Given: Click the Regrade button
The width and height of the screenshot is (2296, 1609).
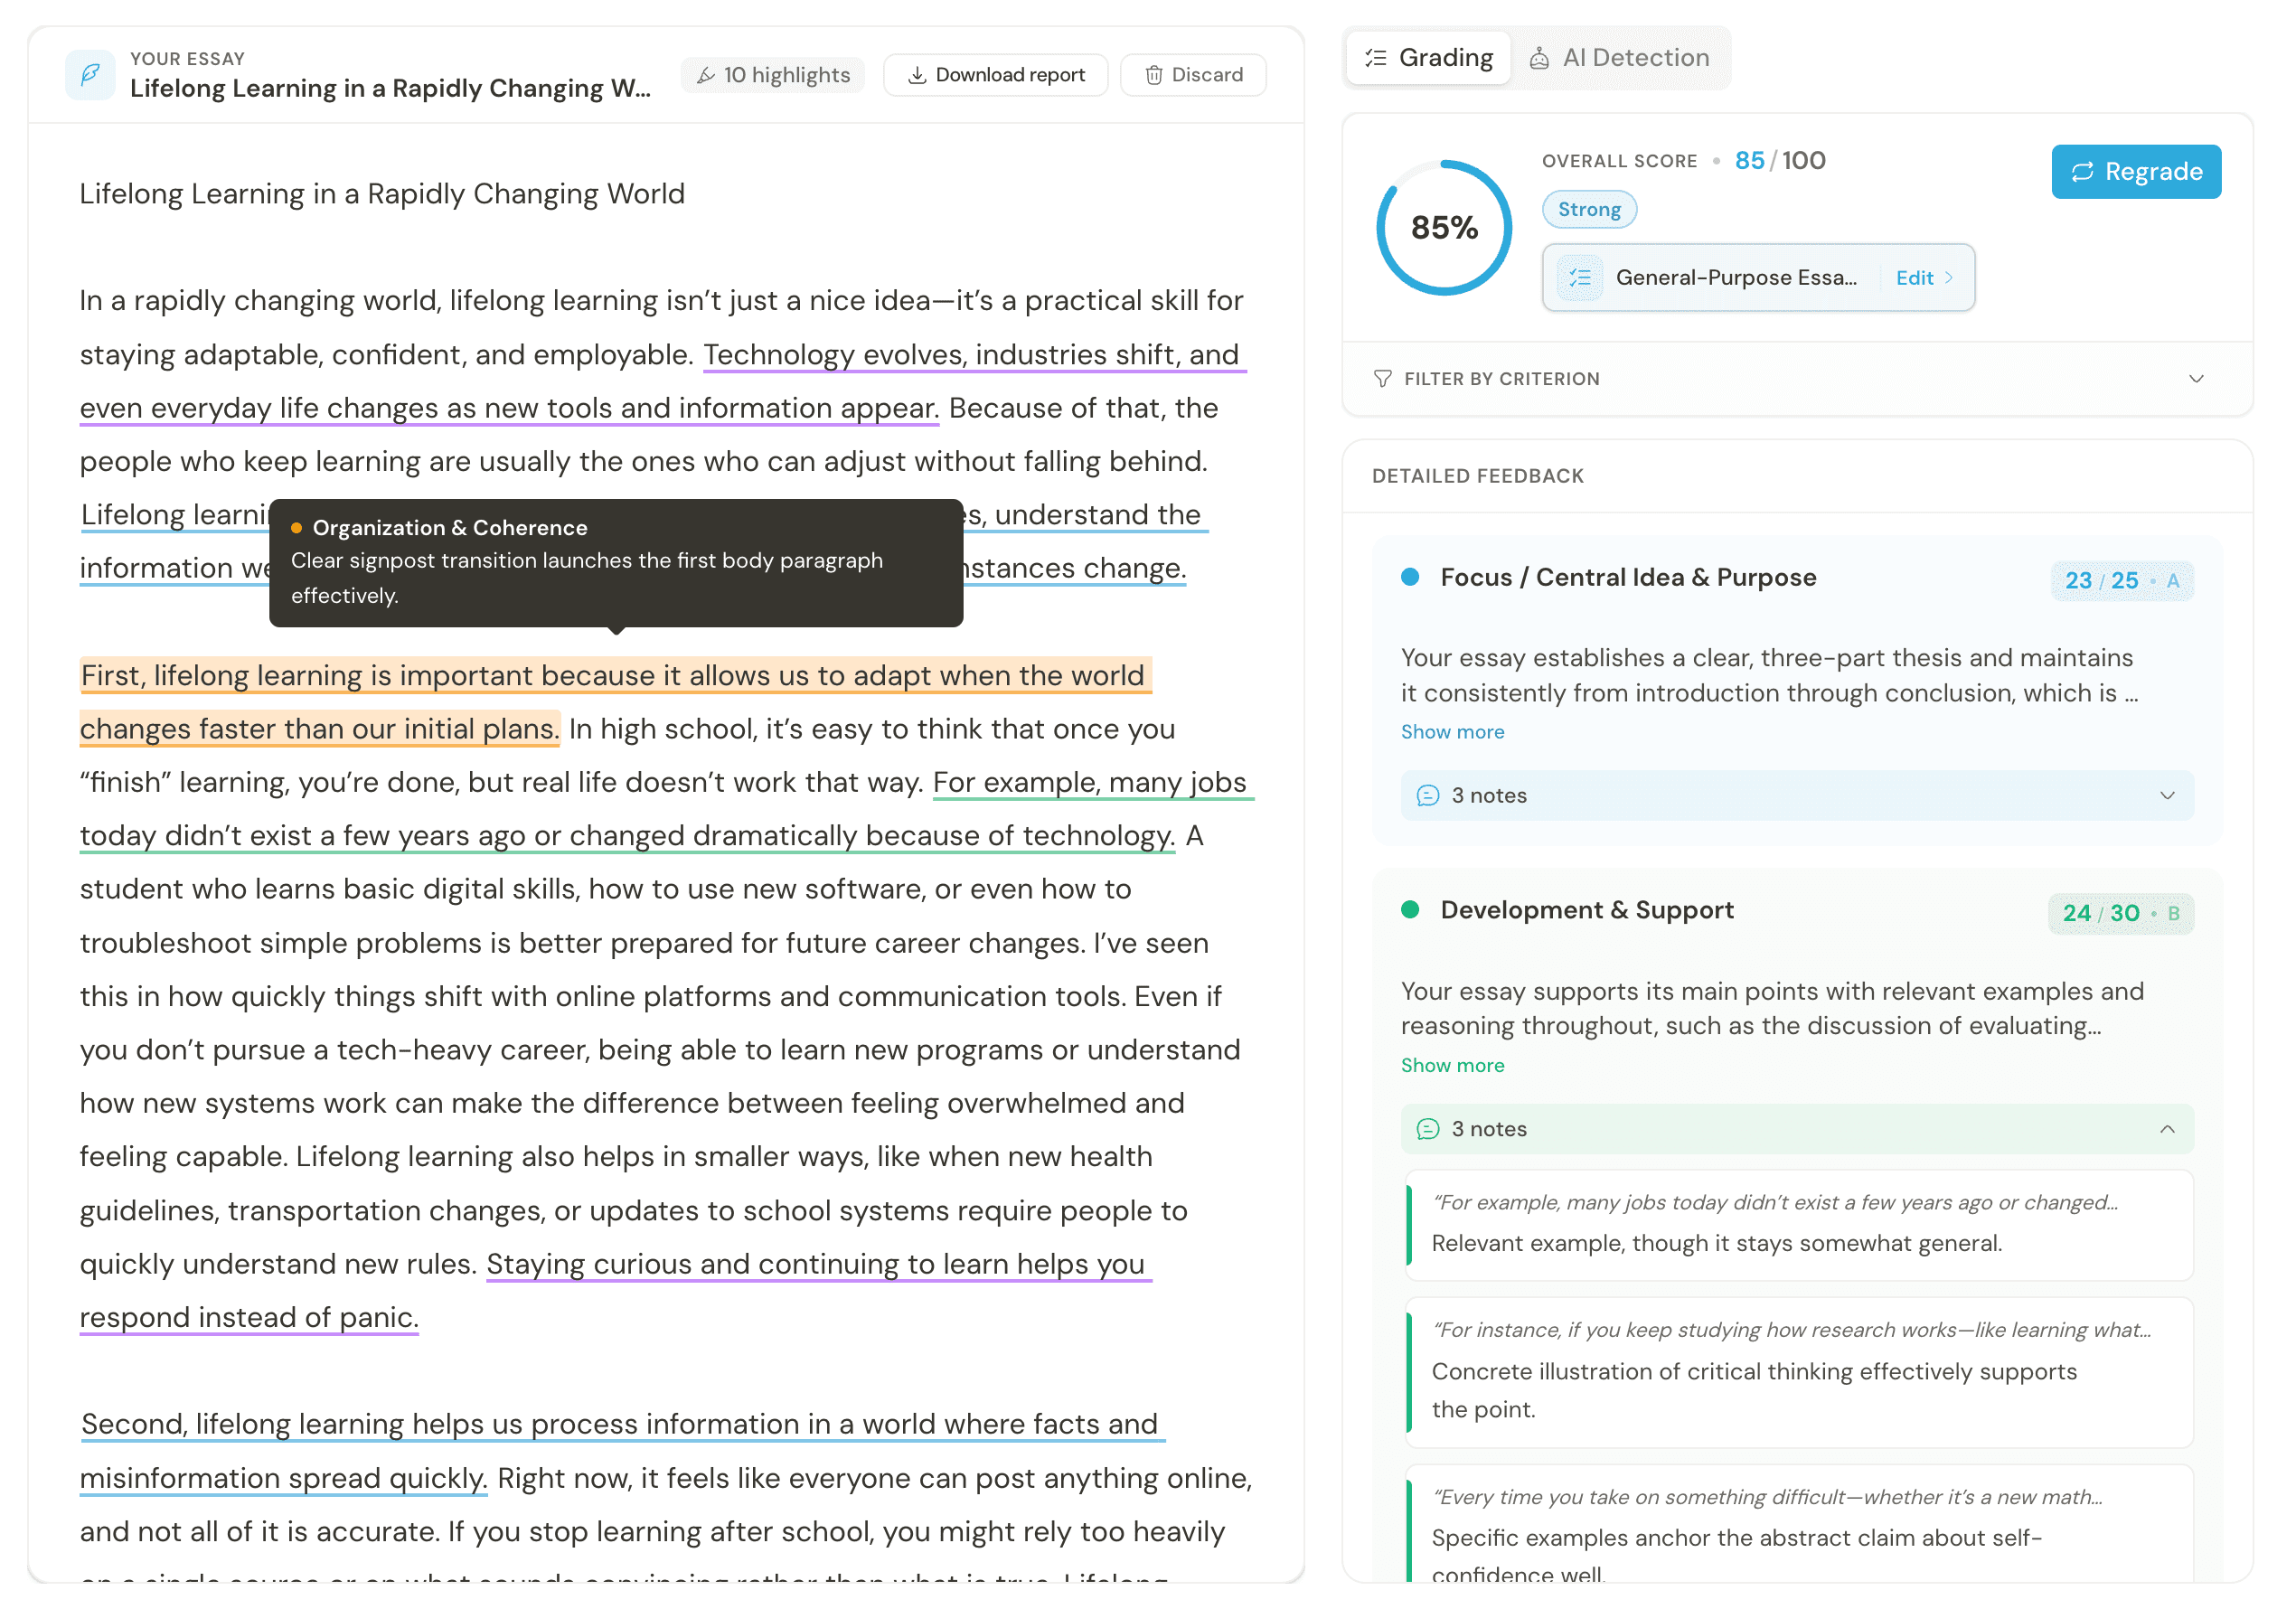Looking at the screenshot, I should point(2136,172).
